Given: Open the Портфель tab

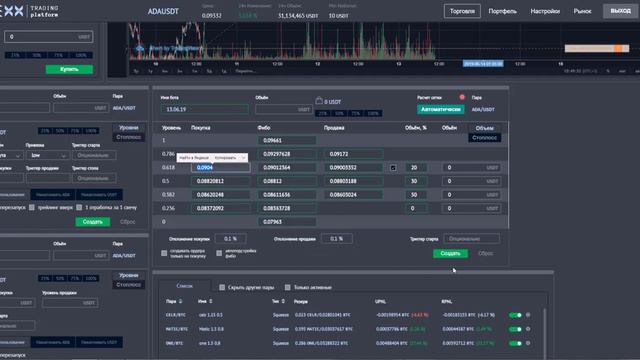Looking at the screenshot, I should pyautogui.click(x=502, y=11).
